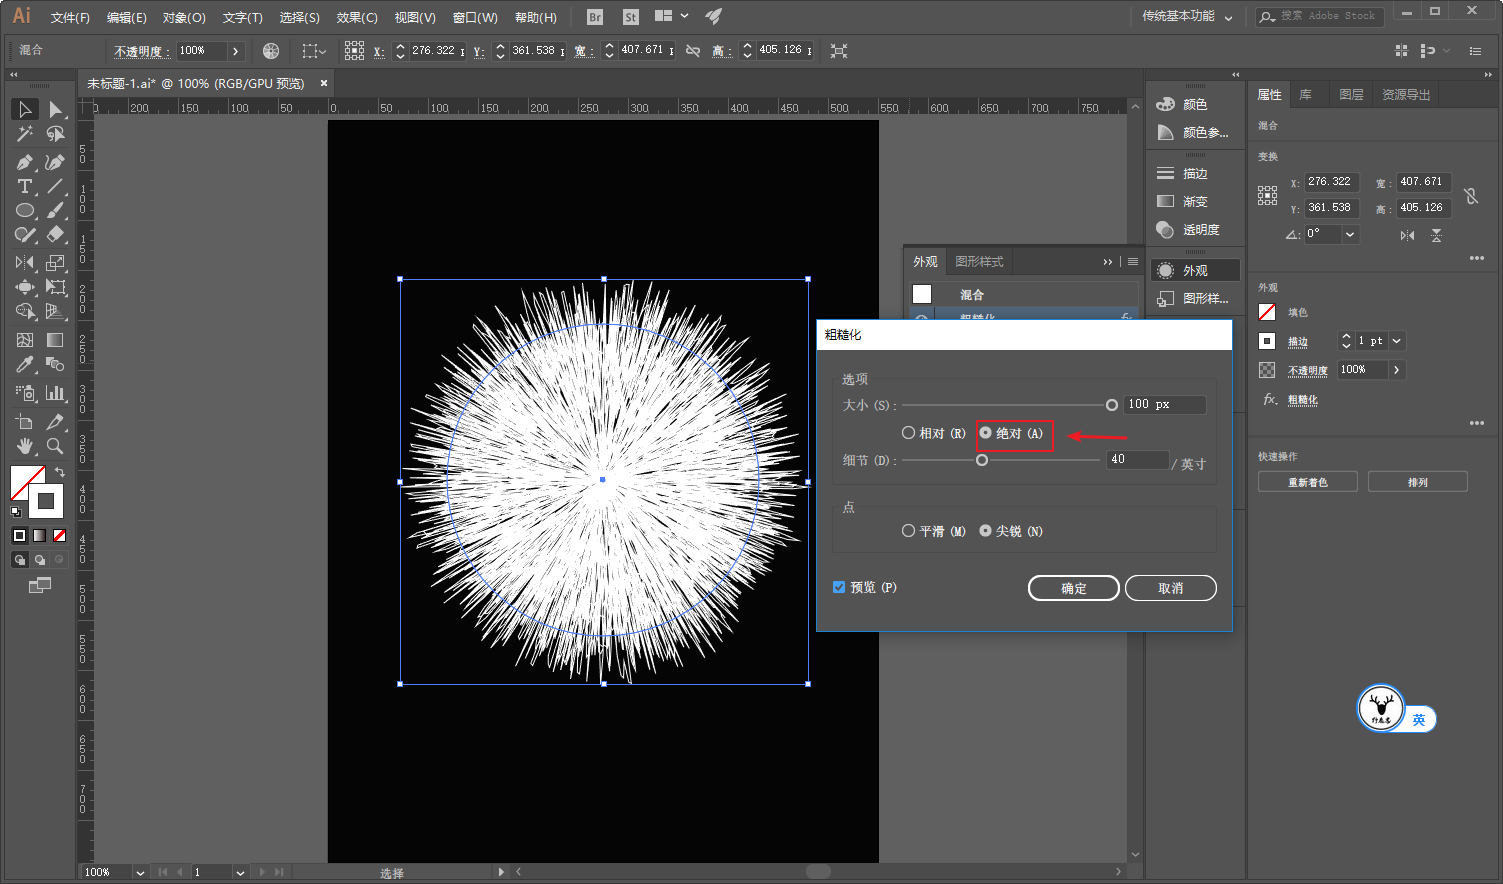Expand the stroke weight dropdown
Screen dimensions: 1503x884
(x=1397, y=341)
